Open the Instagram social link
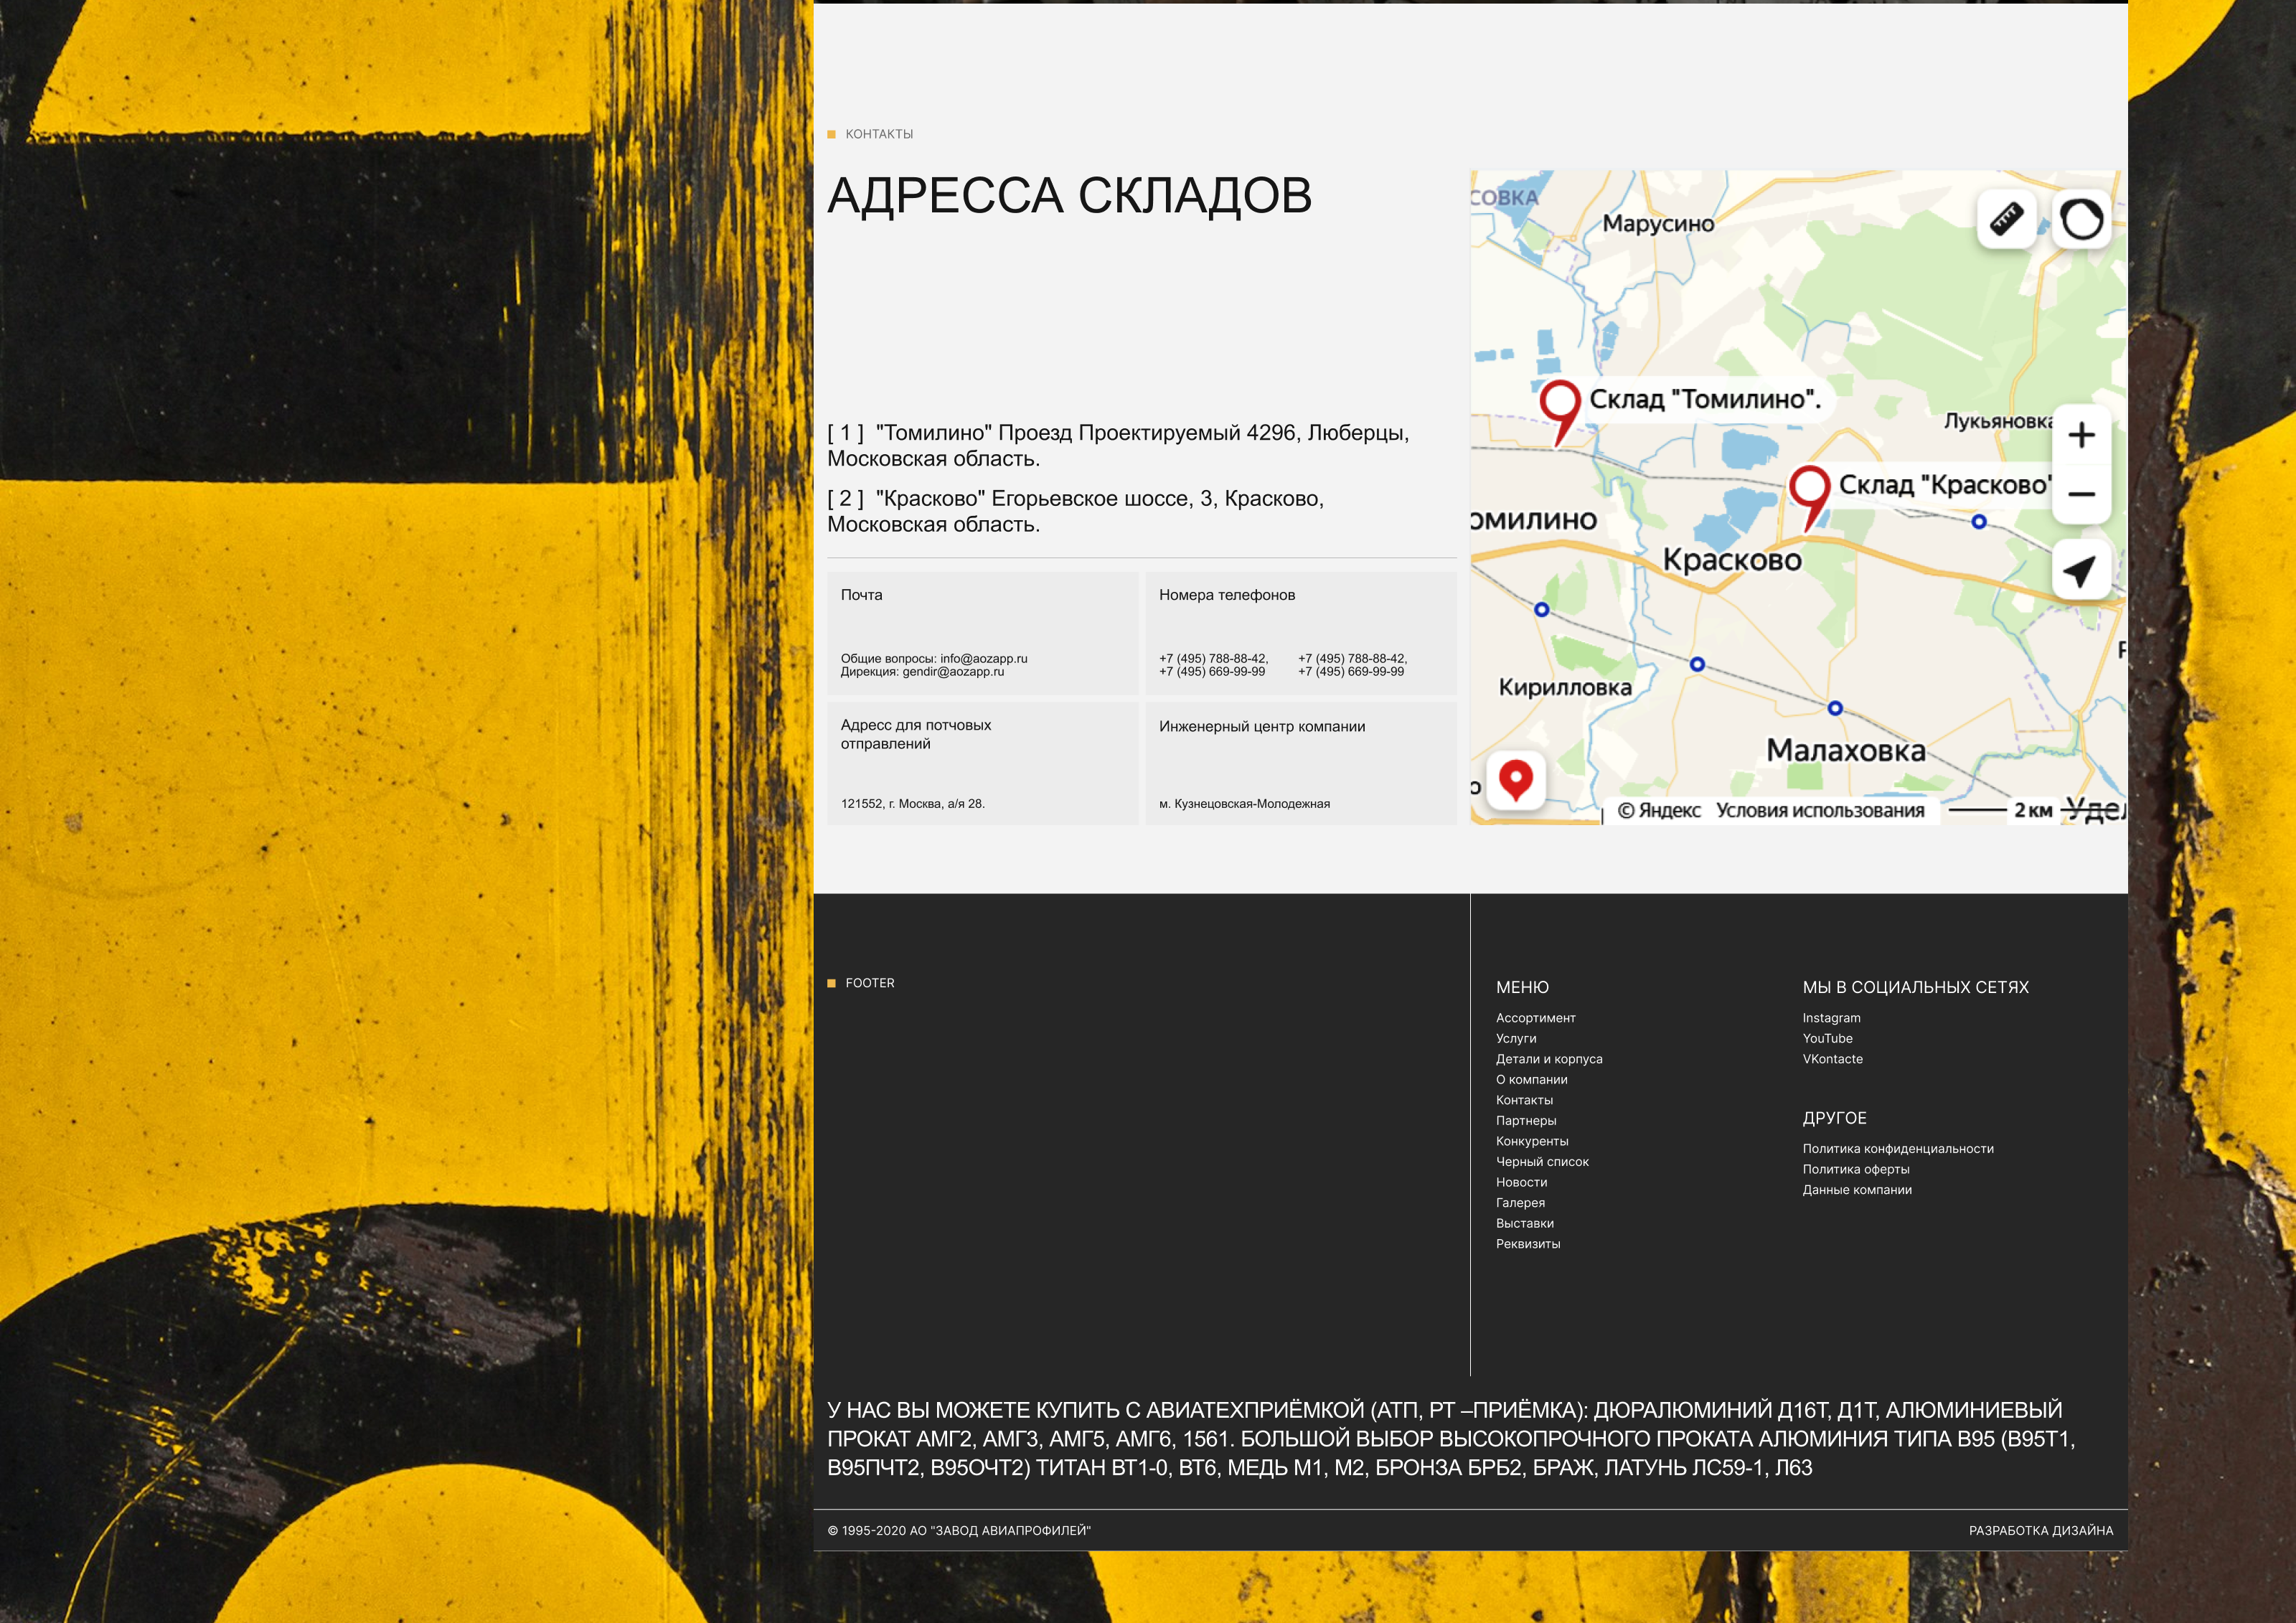The height and width of the screenshot is (1623, 2296). (x=1831, y=1018)
